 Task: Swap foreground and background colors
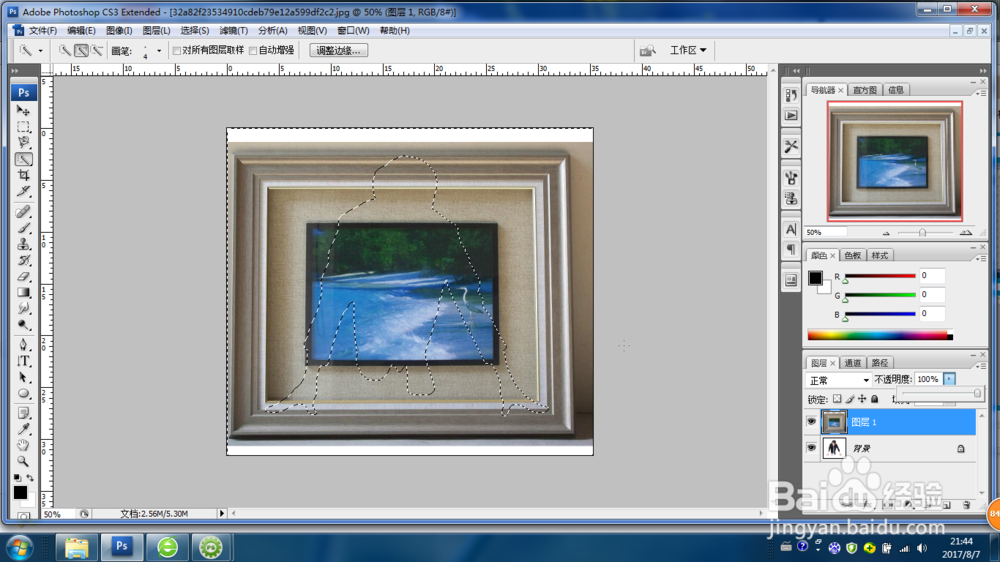tap(30, 478)
